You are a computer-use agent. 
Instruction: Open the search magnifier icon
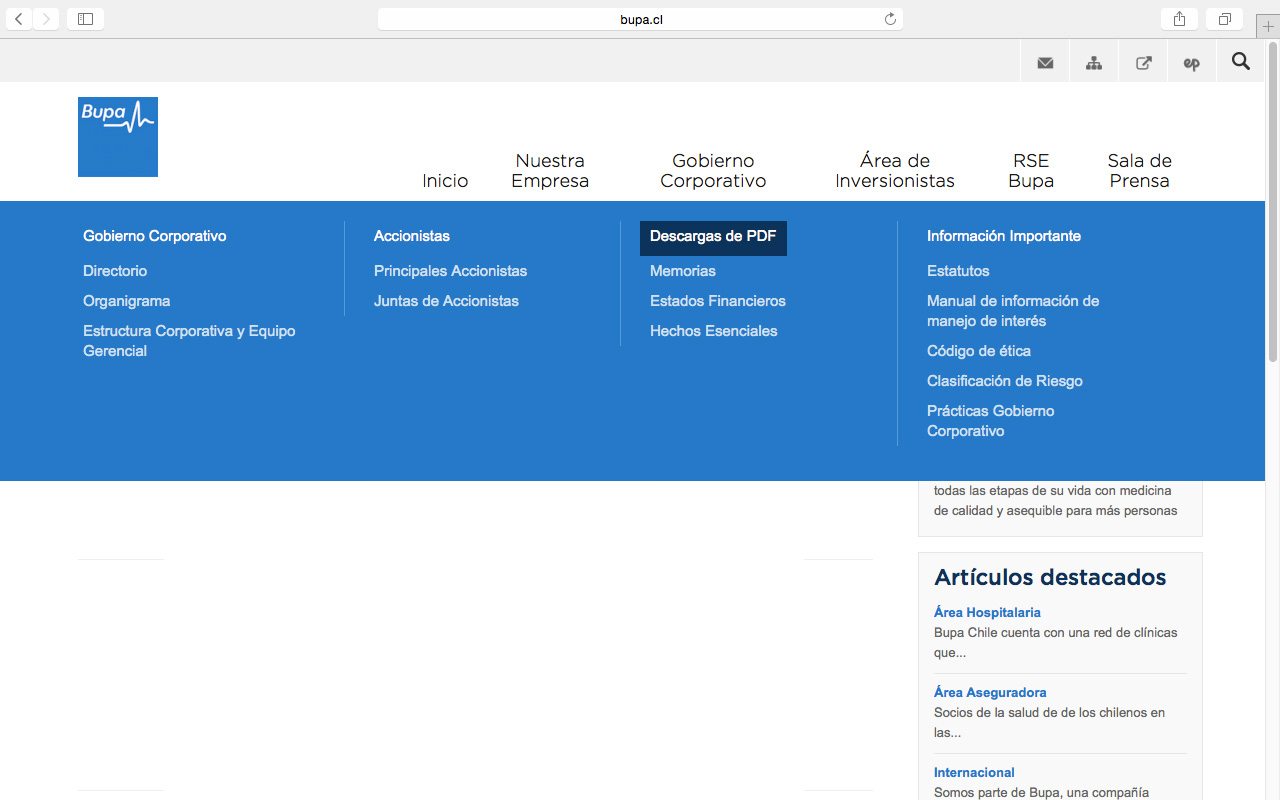[x=1241, y=62]
